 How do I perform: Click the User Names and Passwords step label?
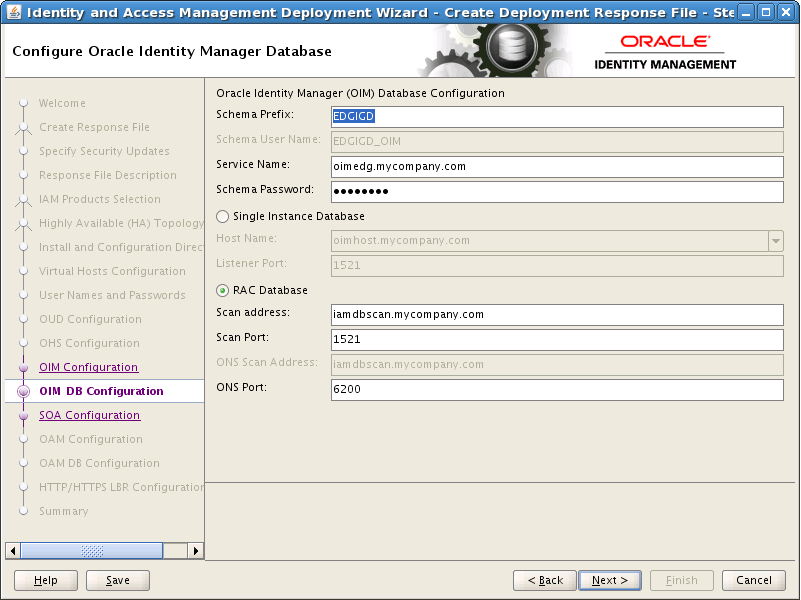click(x=112, y=295)
